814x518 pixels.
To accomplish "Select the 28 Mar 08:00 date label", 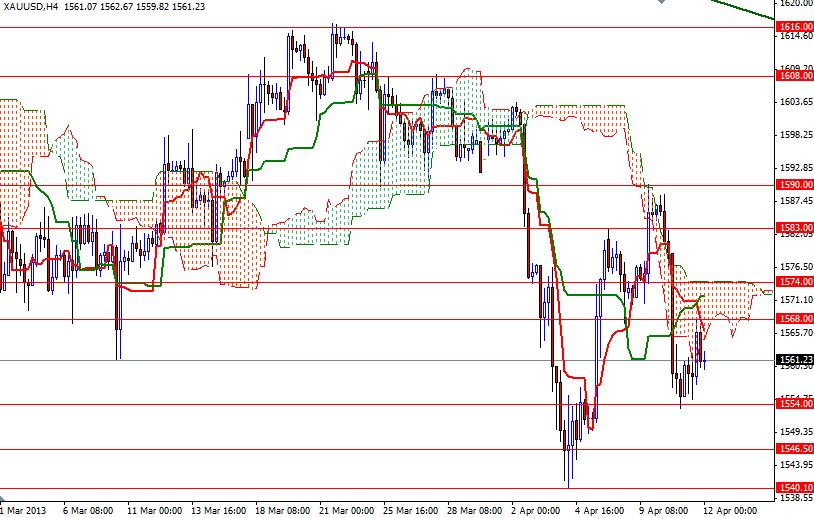I will point(473,508).
